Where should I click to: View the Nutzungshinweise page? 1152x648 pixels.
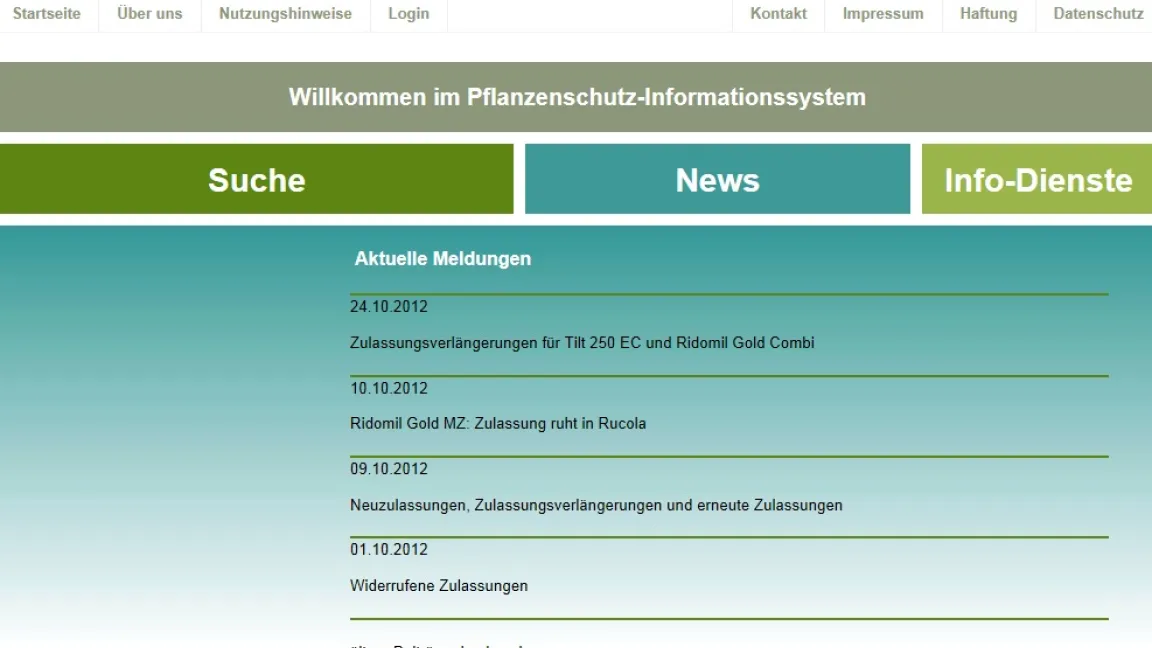(285, 14)
